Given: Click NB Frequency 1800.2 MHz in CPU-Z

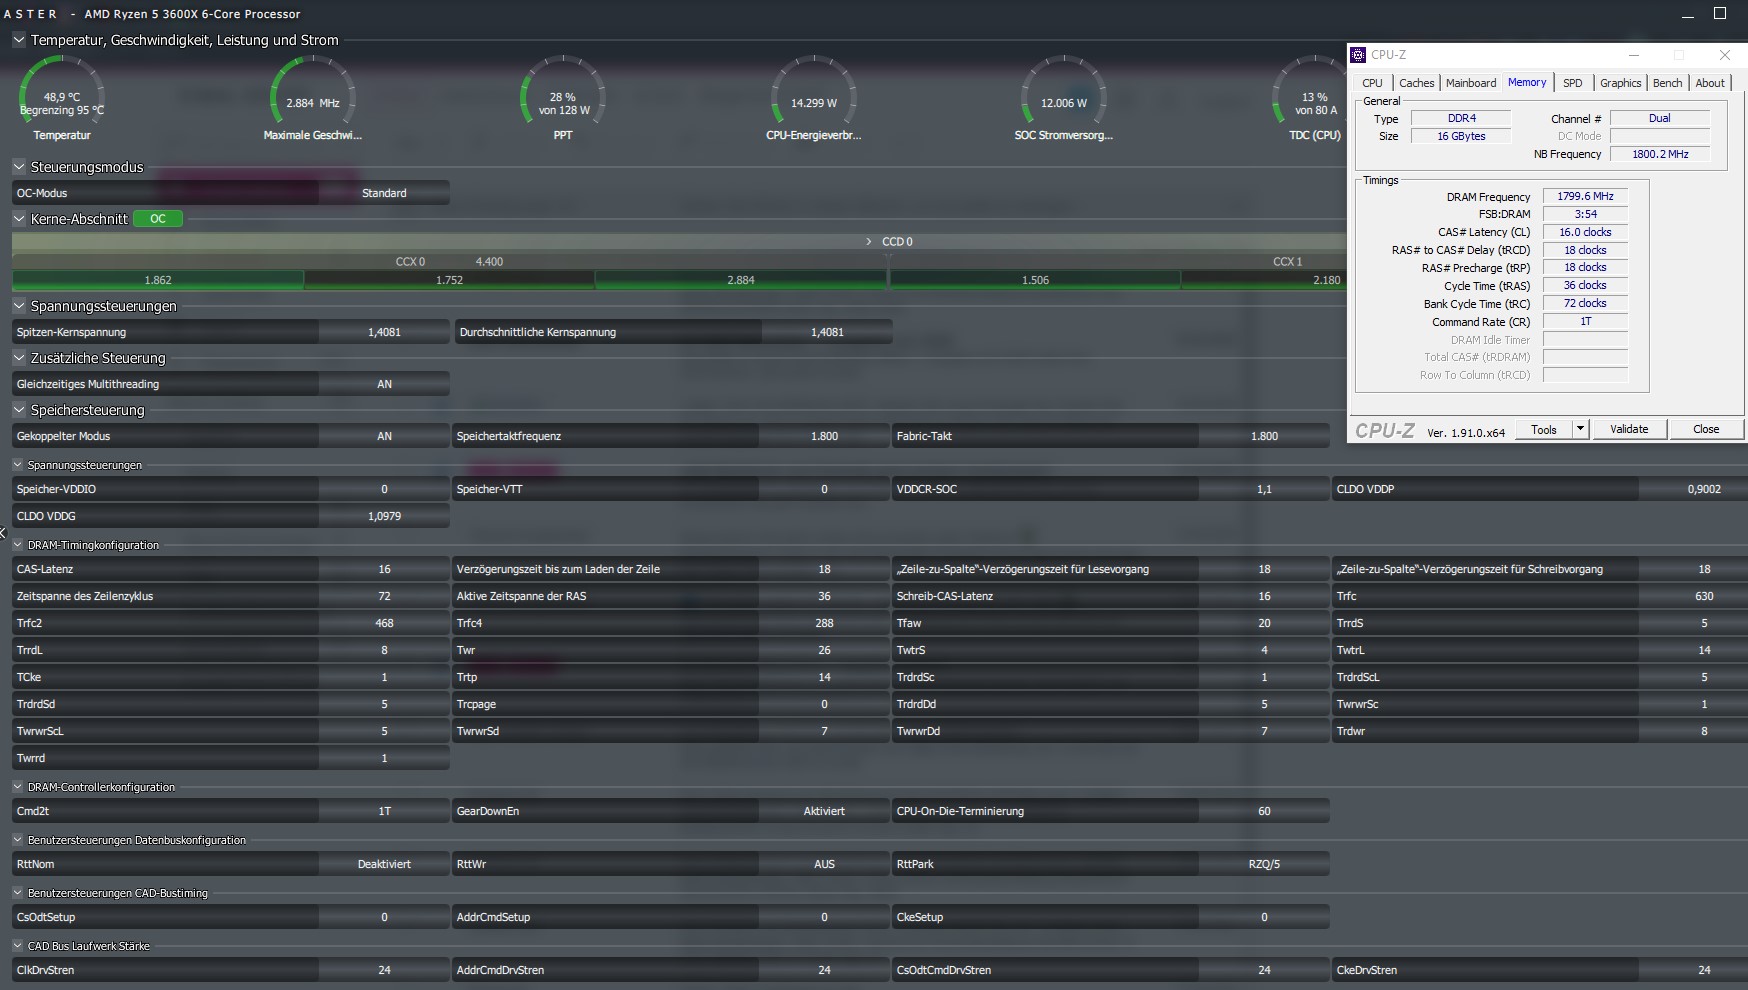Looking at the screenshot, I should [1660, 154].
